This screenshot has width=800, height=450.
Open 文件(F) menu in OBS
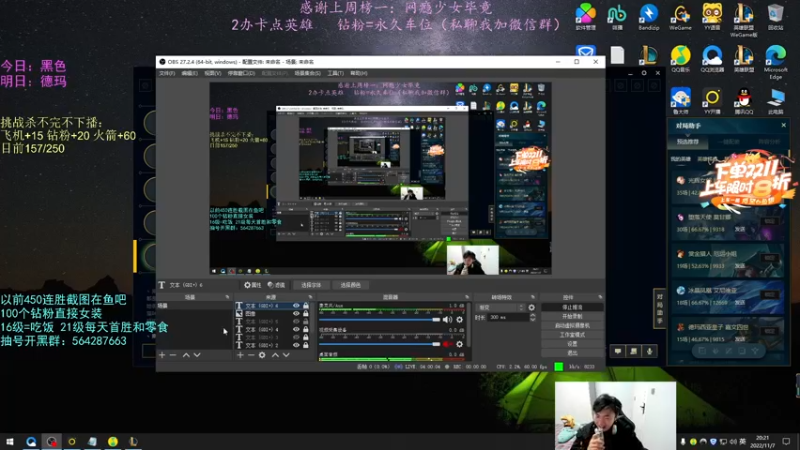point(167,73)
